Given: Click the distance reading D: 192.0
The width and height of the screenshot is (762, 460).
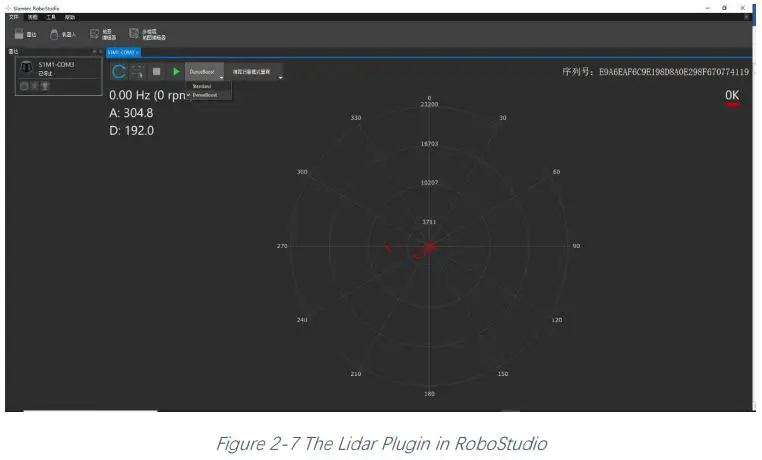Looking at the screenshot, I should click(132, 130).
